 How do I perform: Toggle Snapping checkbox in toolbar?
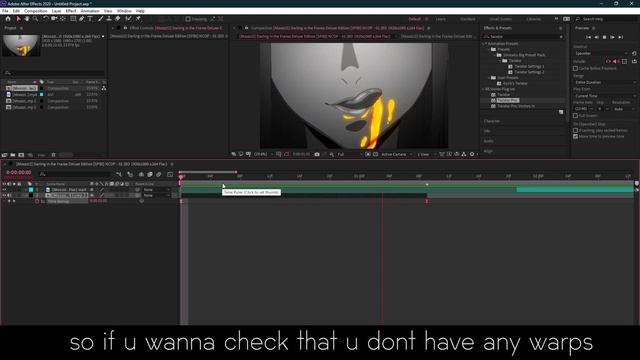[x=188, y=19]
